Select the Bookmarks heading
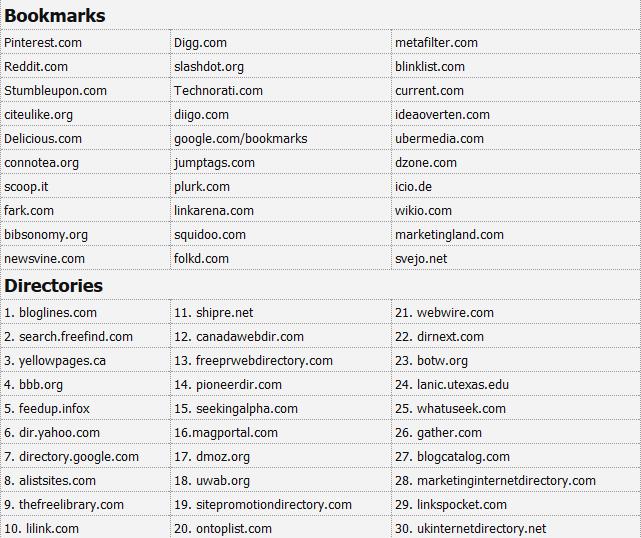Screen dimensions: 641x538 [55, 16]
